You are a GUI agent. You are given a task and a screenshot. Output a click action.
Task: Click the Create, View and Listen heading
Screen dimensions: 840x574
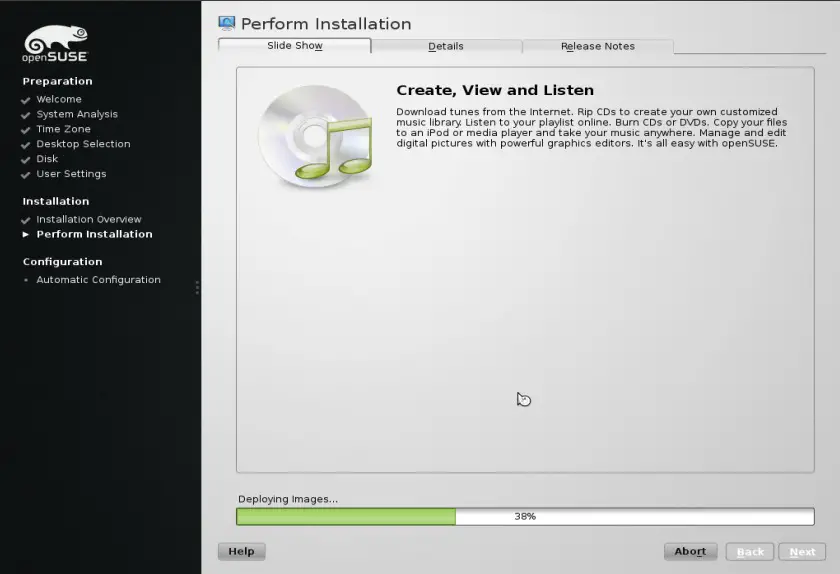point(495,90)
